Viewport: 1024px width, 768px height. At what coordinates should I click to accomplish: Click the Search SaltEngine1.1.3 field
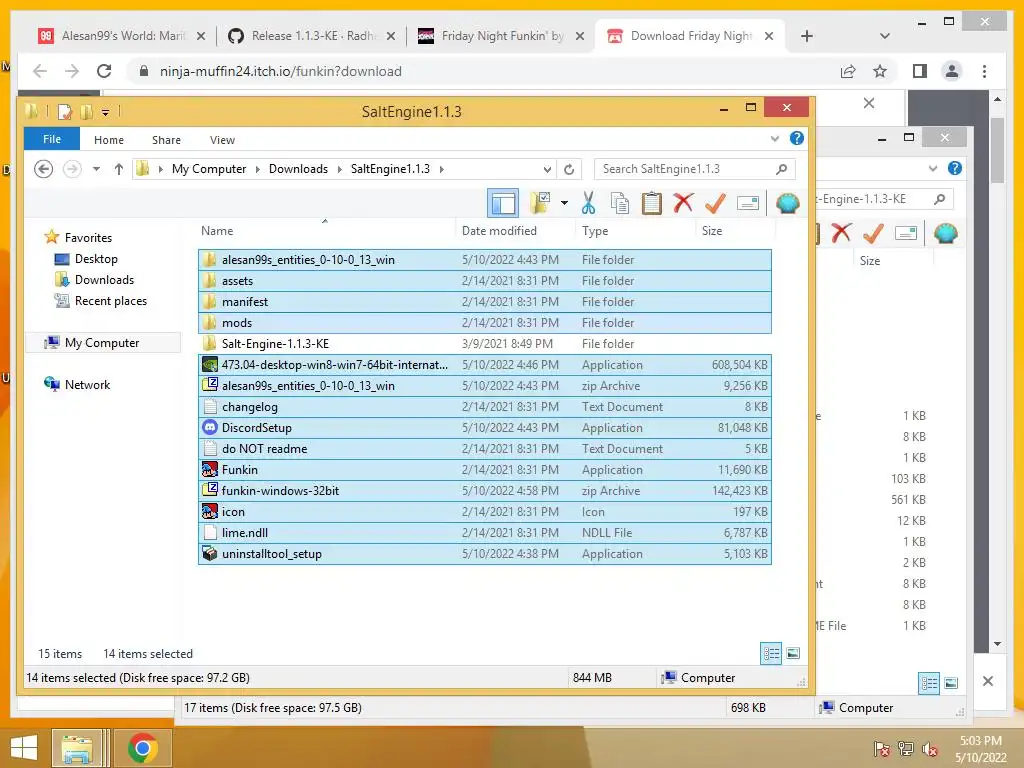(695, 169)
